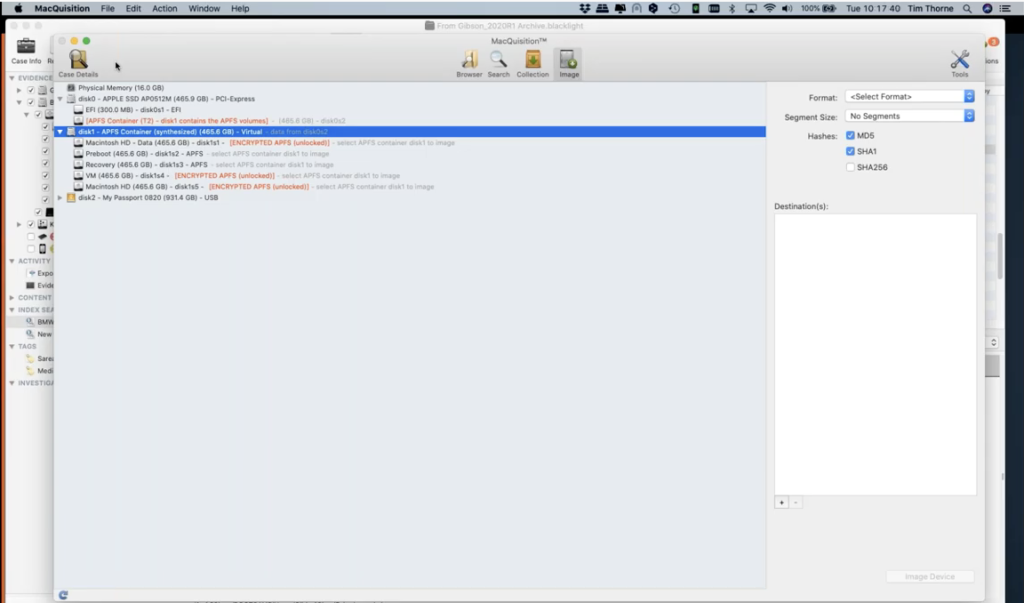Open Case Details in the MacQuisition toolbar
1024x603 pixels.
(x=78, y=63)
